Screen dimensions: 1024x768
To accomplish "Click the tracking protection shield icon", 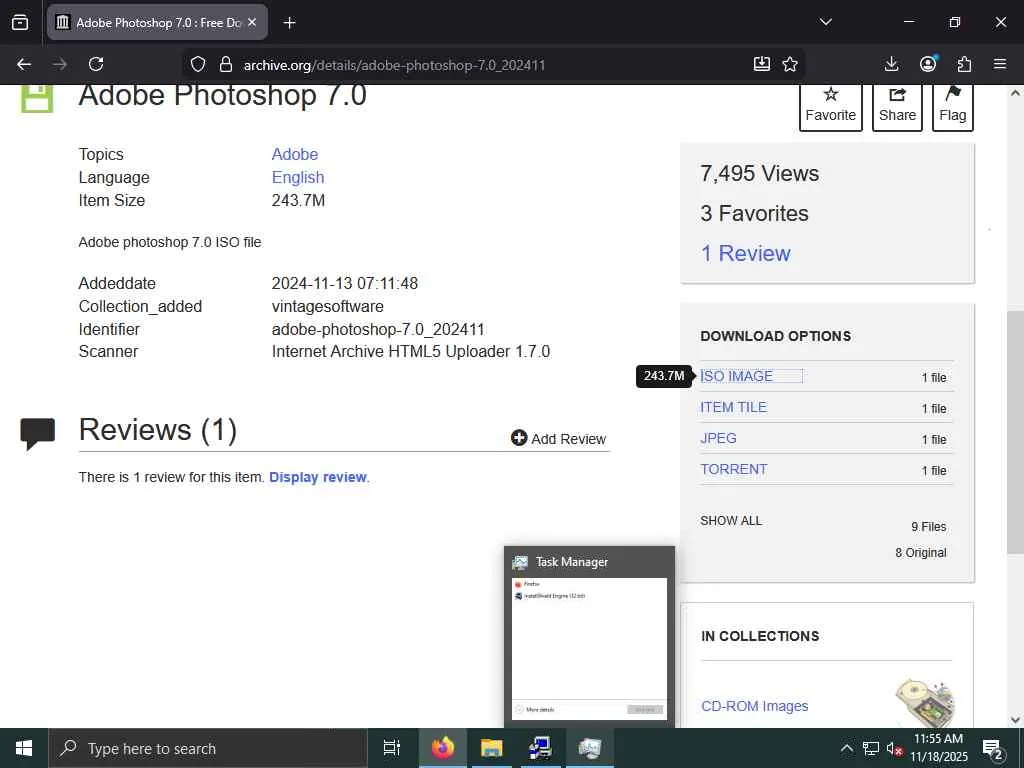I will (198, 64).
